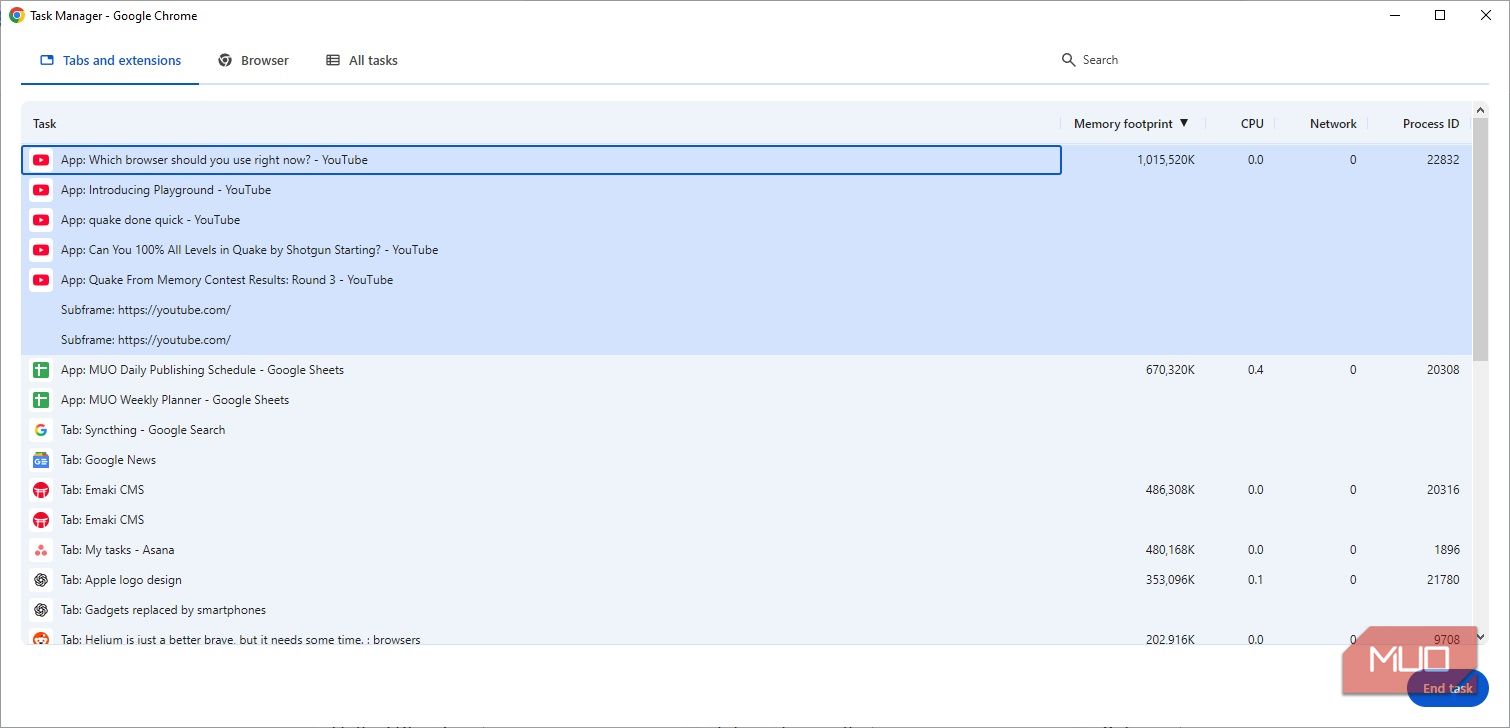Click the Google News tab icon
1510x728 pixels.
click(x=41, y=460)
